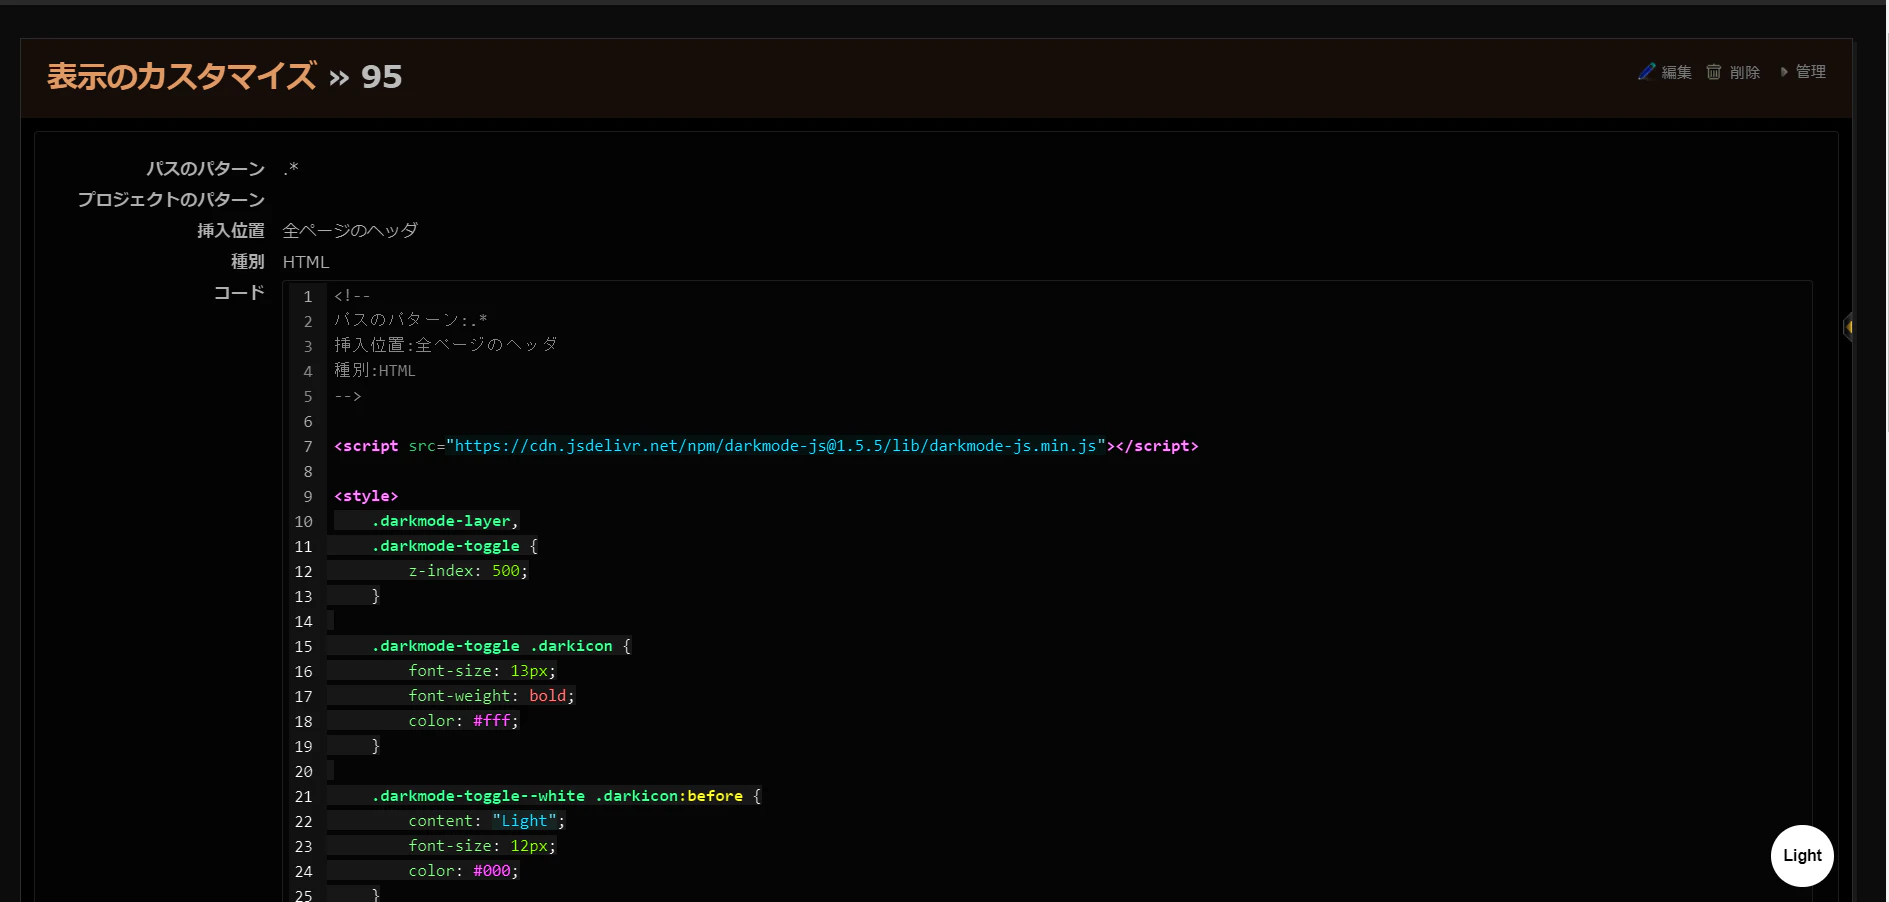Click the darkmode-js CDN URL in the script tag

point(776,446)
